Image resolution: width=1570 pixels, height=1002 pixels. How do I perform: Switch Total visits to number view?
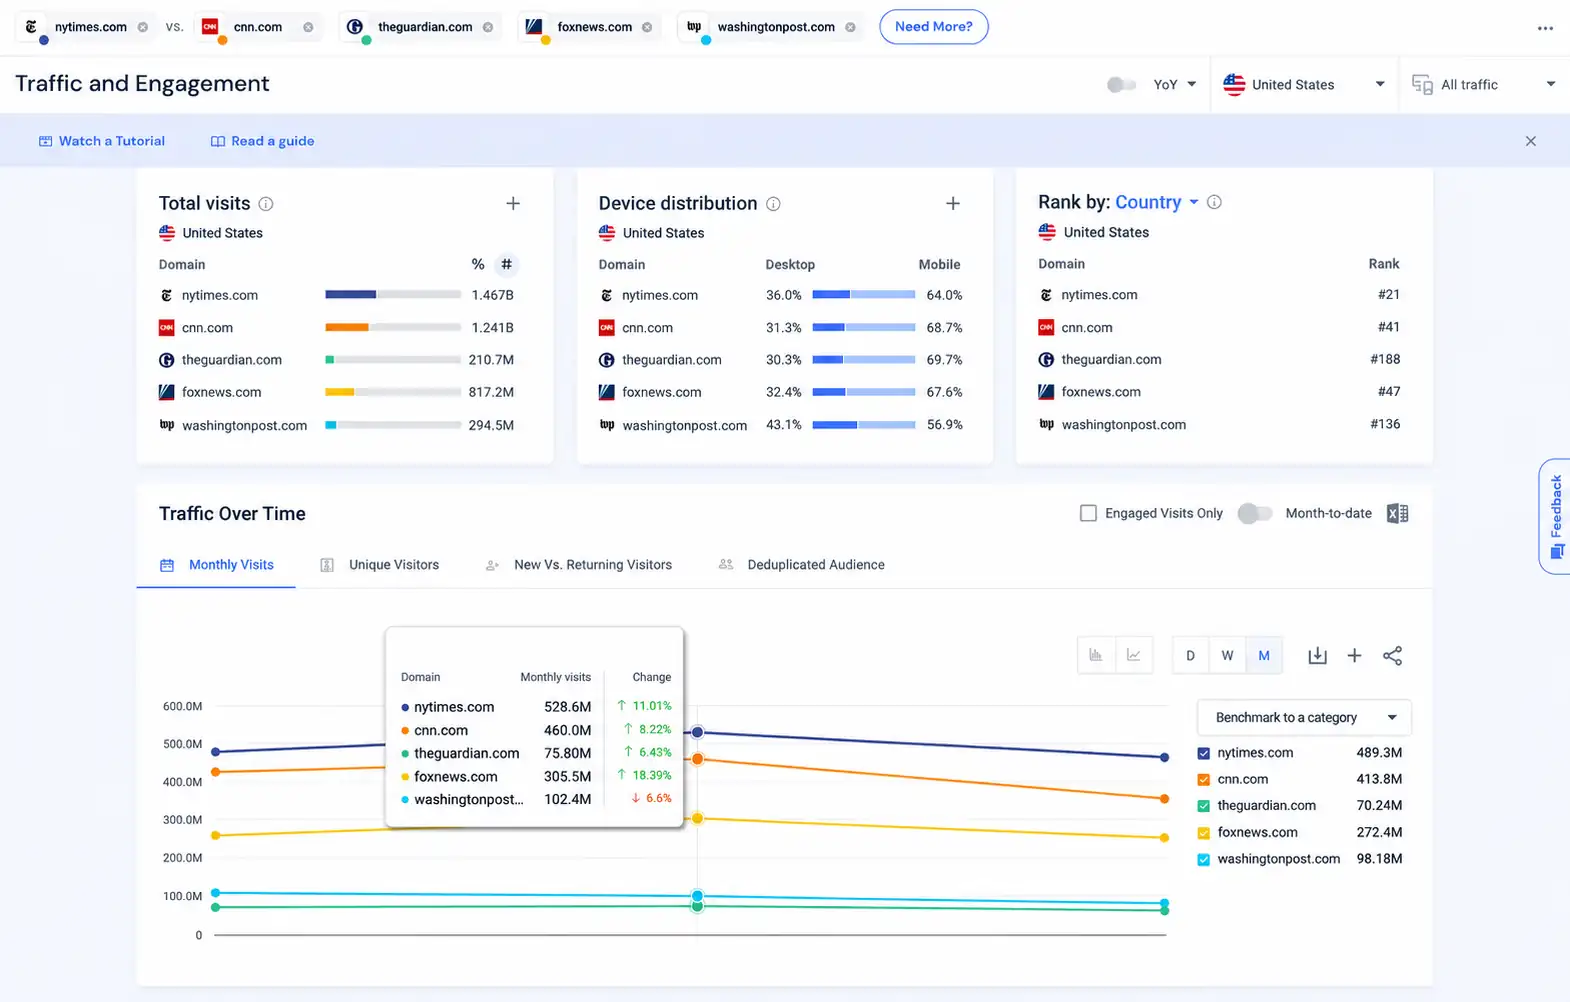507,264
